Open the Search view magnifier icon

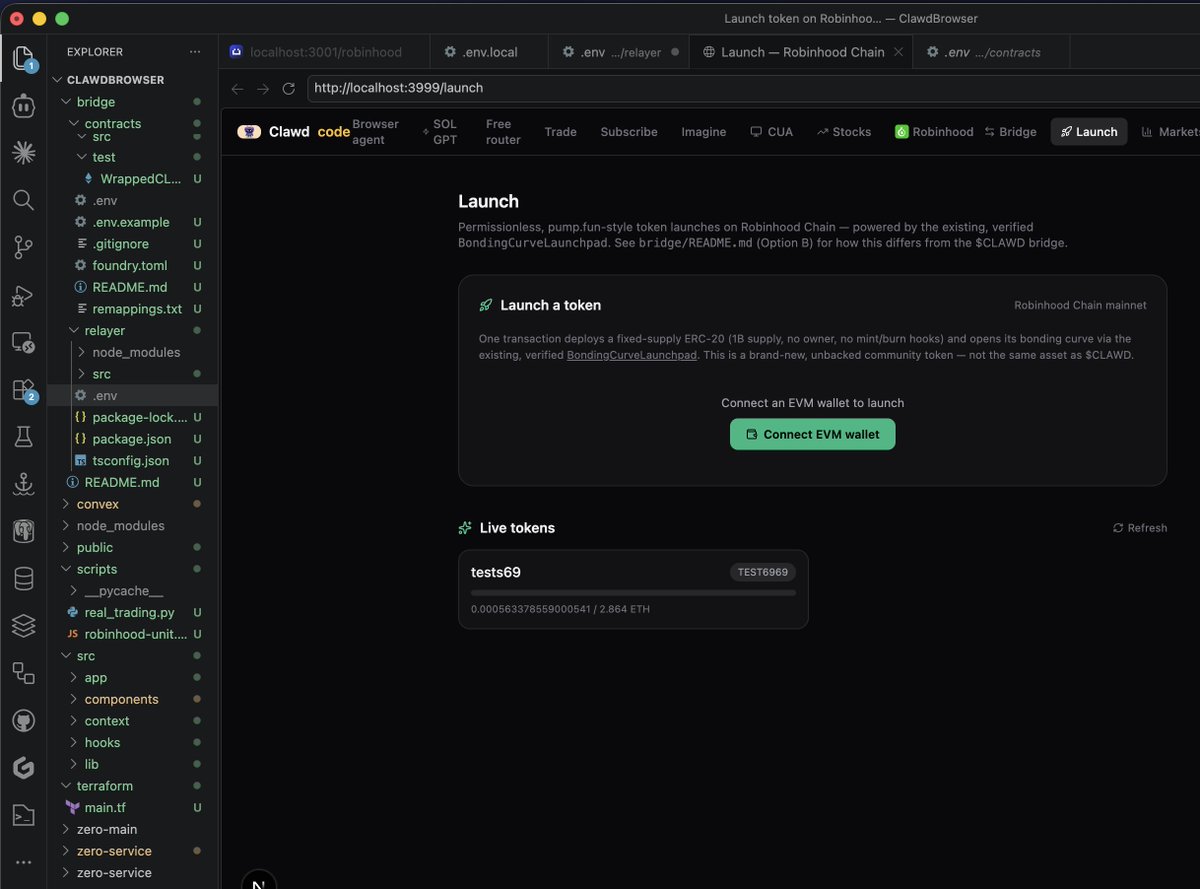point(23,200)
